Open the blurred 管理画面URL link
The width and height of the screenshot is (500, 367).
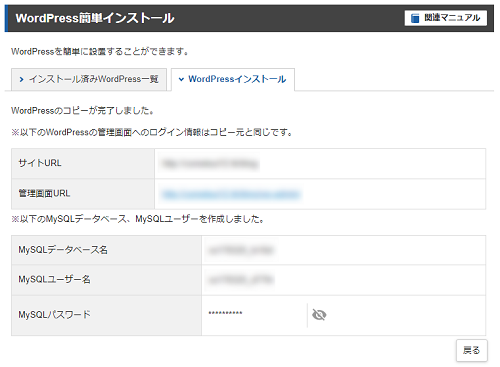pos(231,194)
